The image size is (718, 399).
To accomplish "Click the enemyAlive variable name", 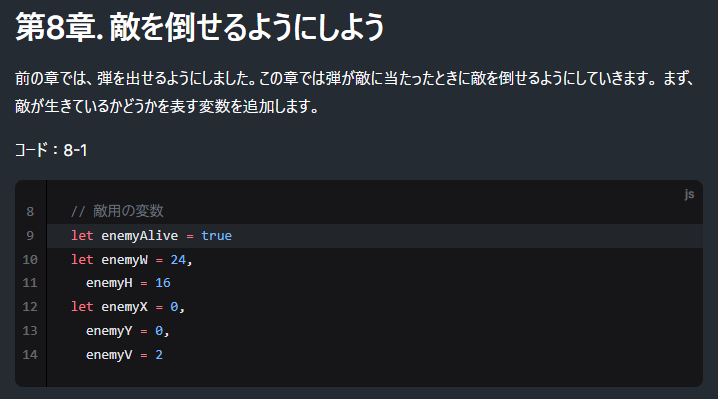I will 140,236.
